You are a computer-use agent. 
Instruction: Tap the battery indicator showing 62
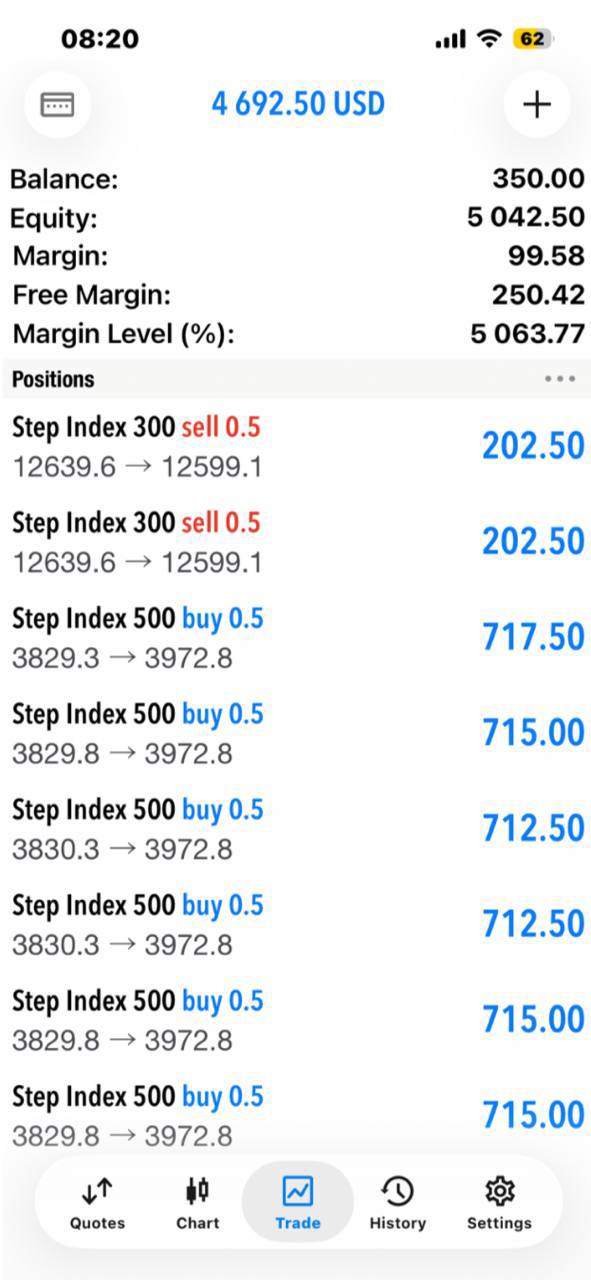(x=532, y=39)
